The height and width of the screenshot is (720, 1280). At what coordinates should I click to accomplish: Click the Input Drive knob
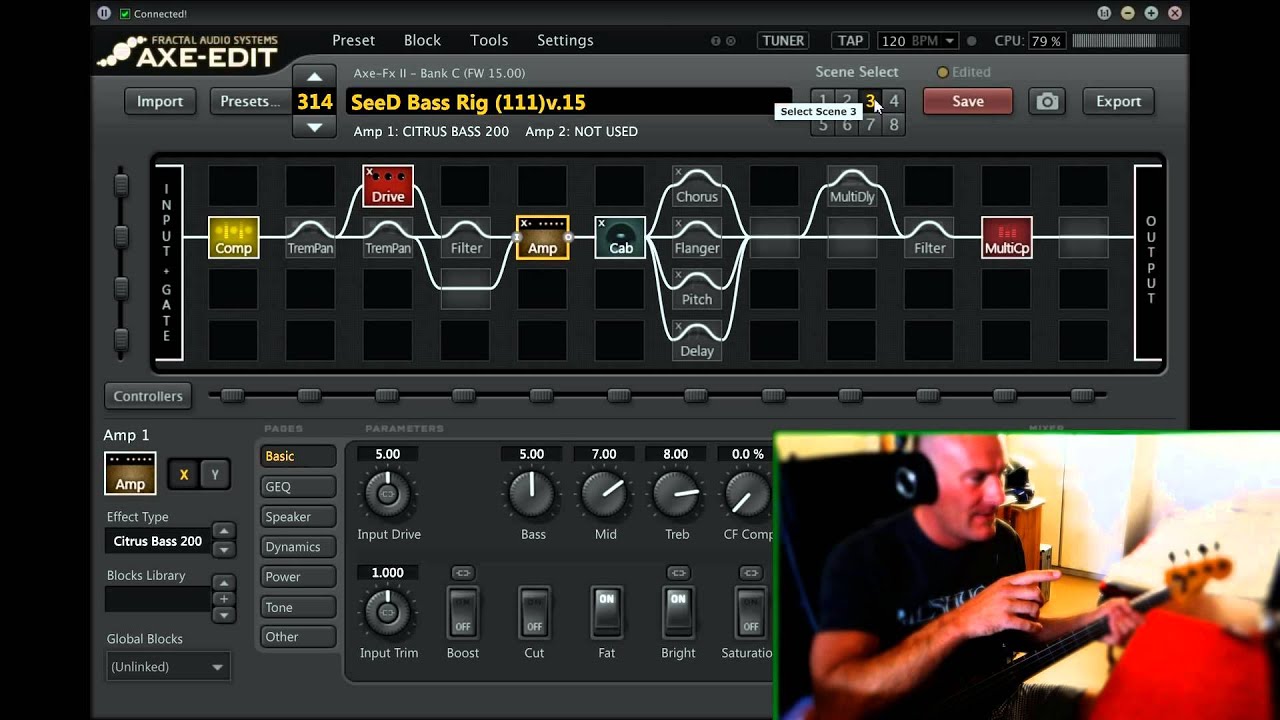tap(388, 494)
